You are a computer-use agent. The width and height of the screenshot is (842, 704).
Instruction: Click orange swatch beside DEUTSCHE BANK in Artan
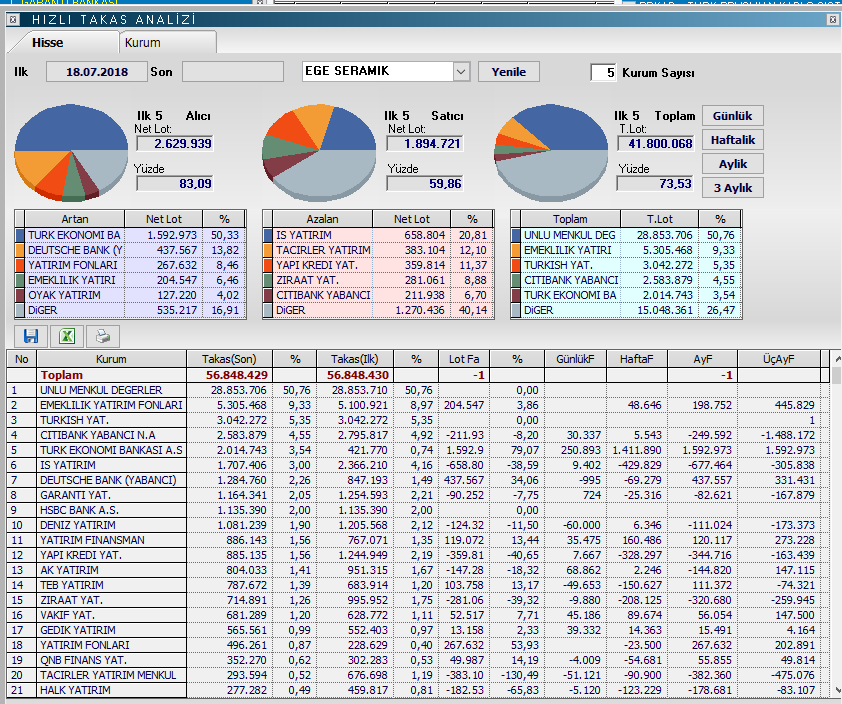[20, 250]
